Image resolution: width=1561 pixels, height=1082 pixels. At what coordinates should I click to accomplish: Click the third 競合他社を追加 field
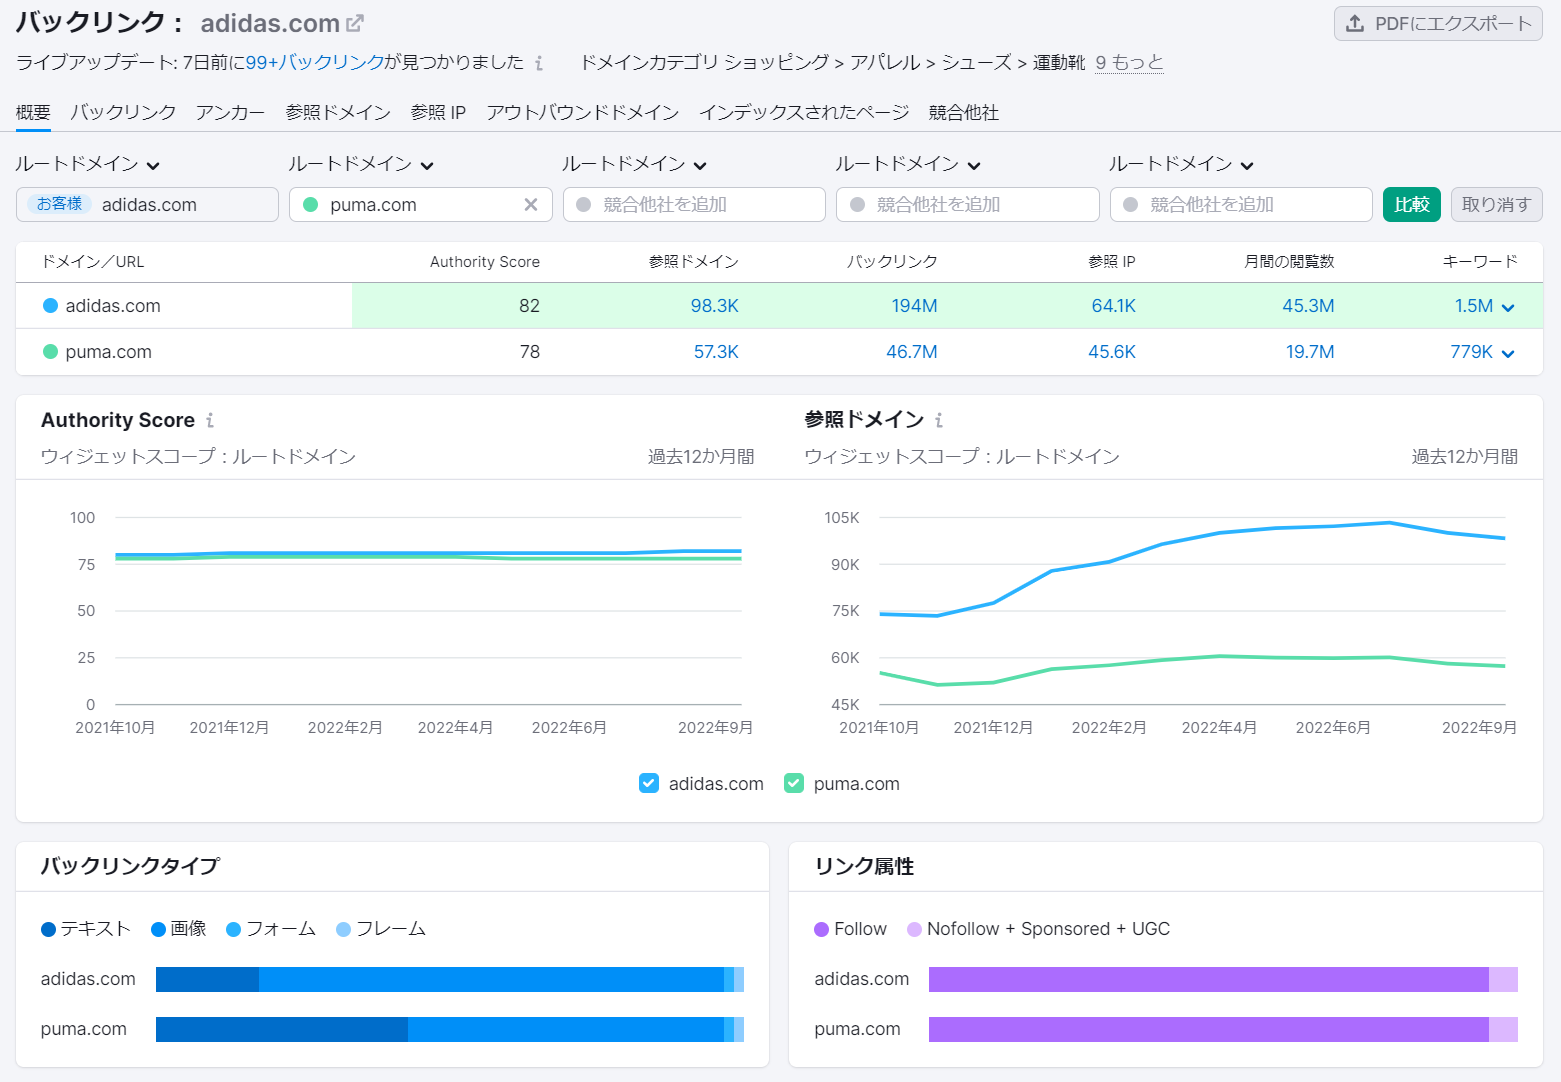pos(694,204)
